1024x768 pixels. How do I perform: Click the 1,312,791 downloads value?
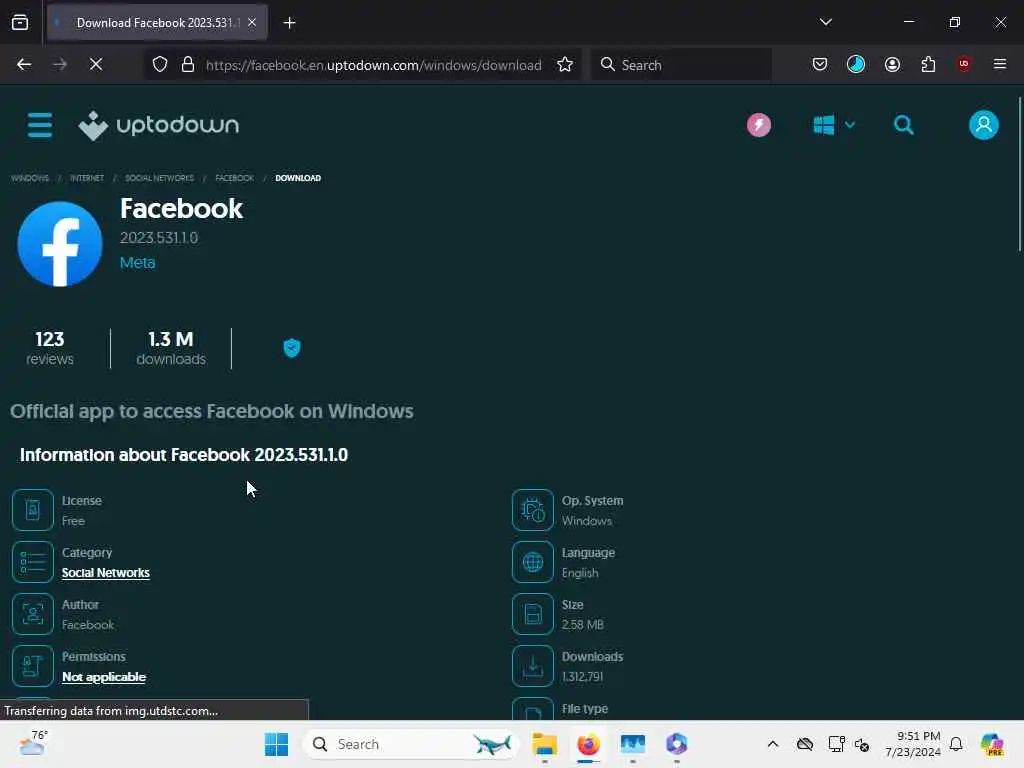pyautogui.click(x=583, y=677)
